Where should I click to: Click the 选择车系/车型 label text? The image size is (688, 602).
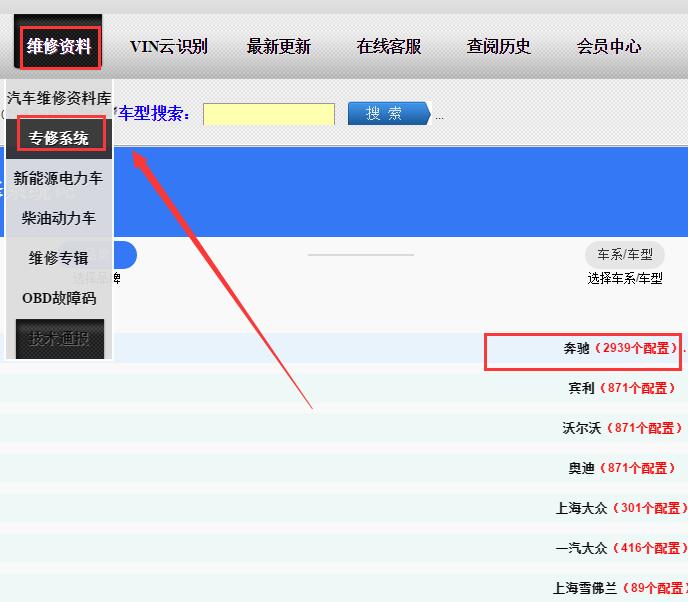click(x=625, y=278)
